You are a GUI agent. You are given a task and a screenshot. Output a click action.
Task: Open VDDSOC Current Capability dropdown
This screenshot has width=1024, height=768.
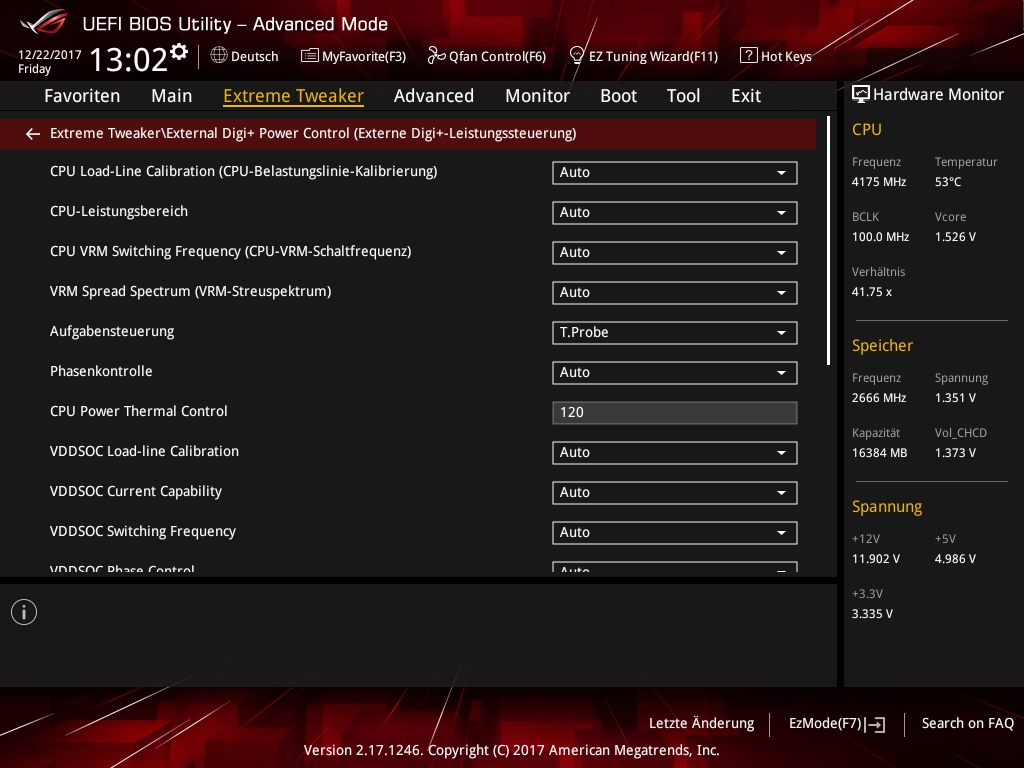[675, 492]
